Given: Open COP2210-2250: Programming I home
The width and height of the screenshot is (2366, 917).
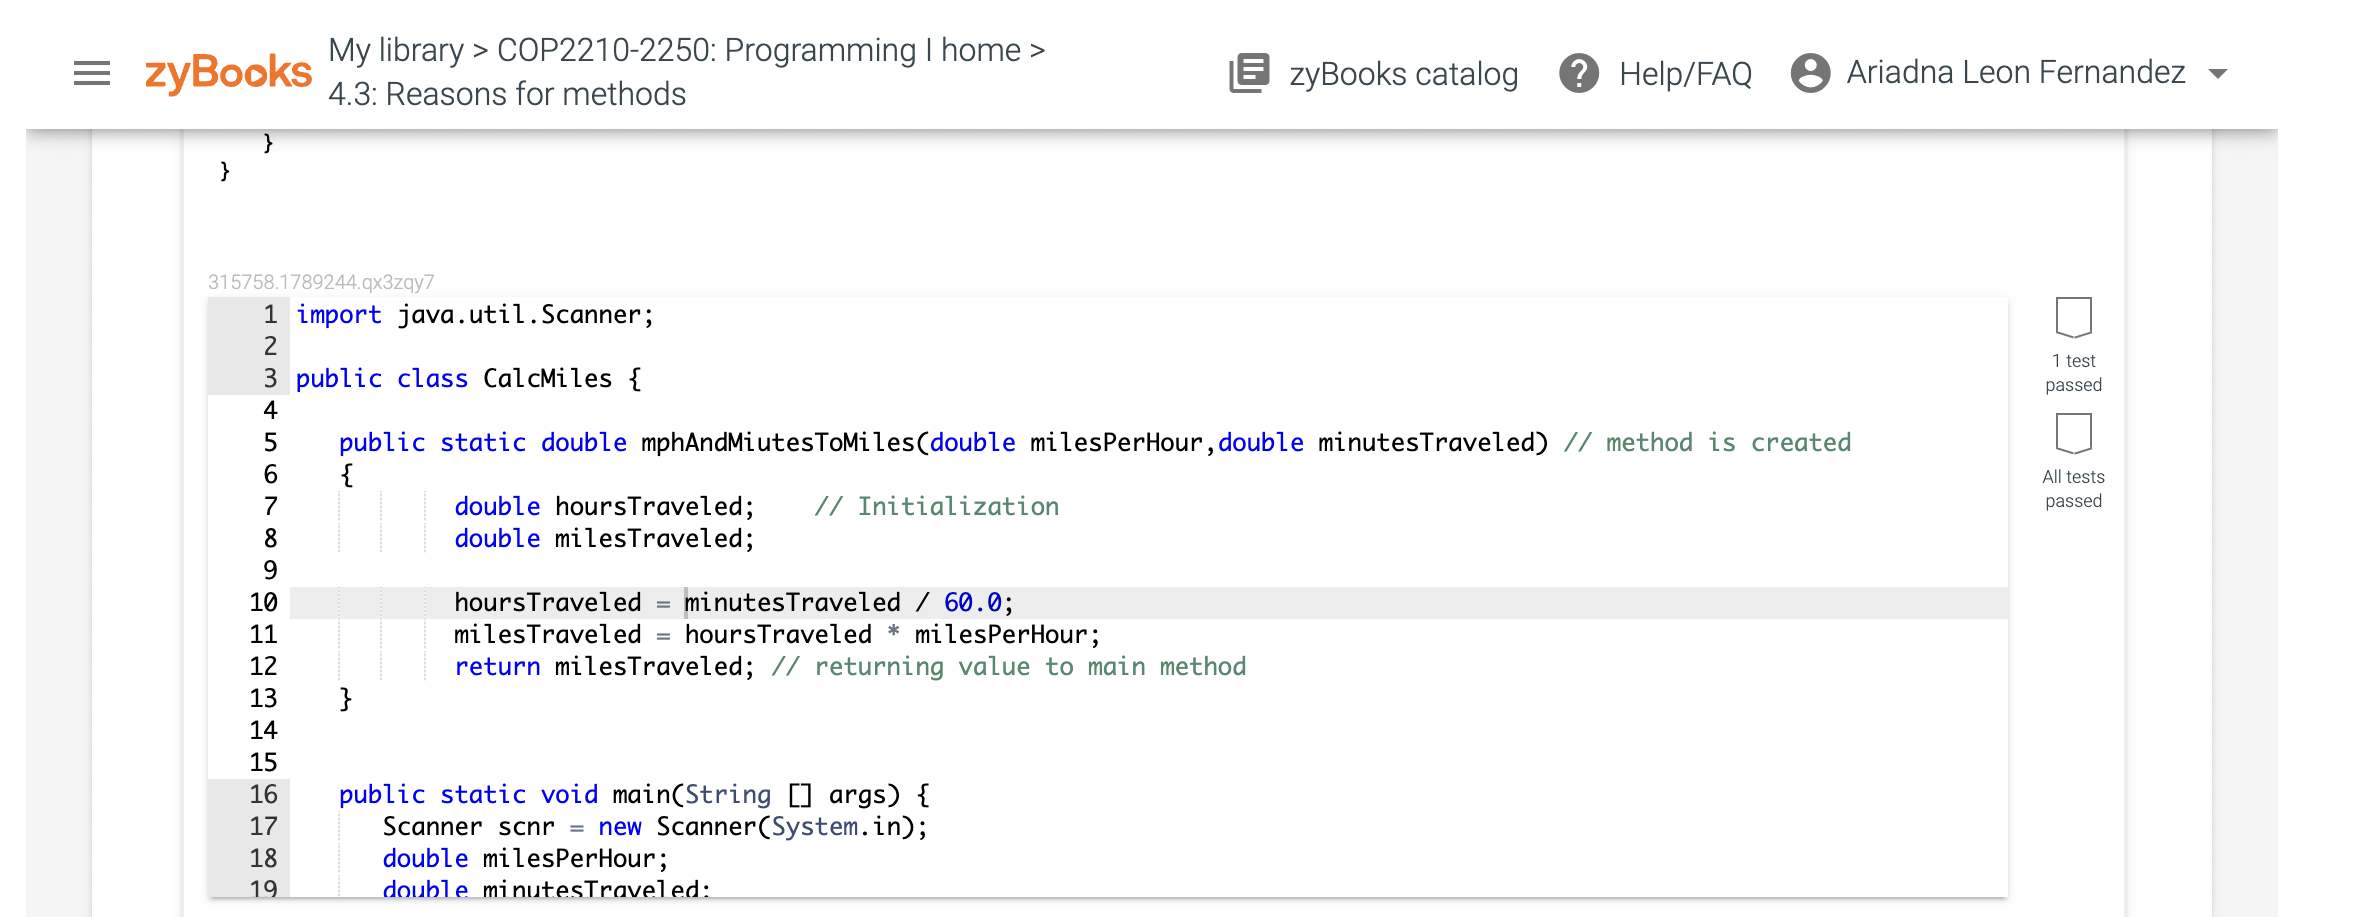Looking at the screenshot, I should point(758,50).
